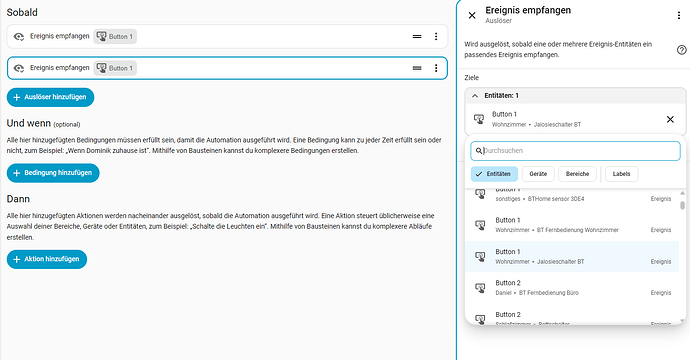Toggle the Labels filter chip
690x360 pixels.
(x=621, y=174)
